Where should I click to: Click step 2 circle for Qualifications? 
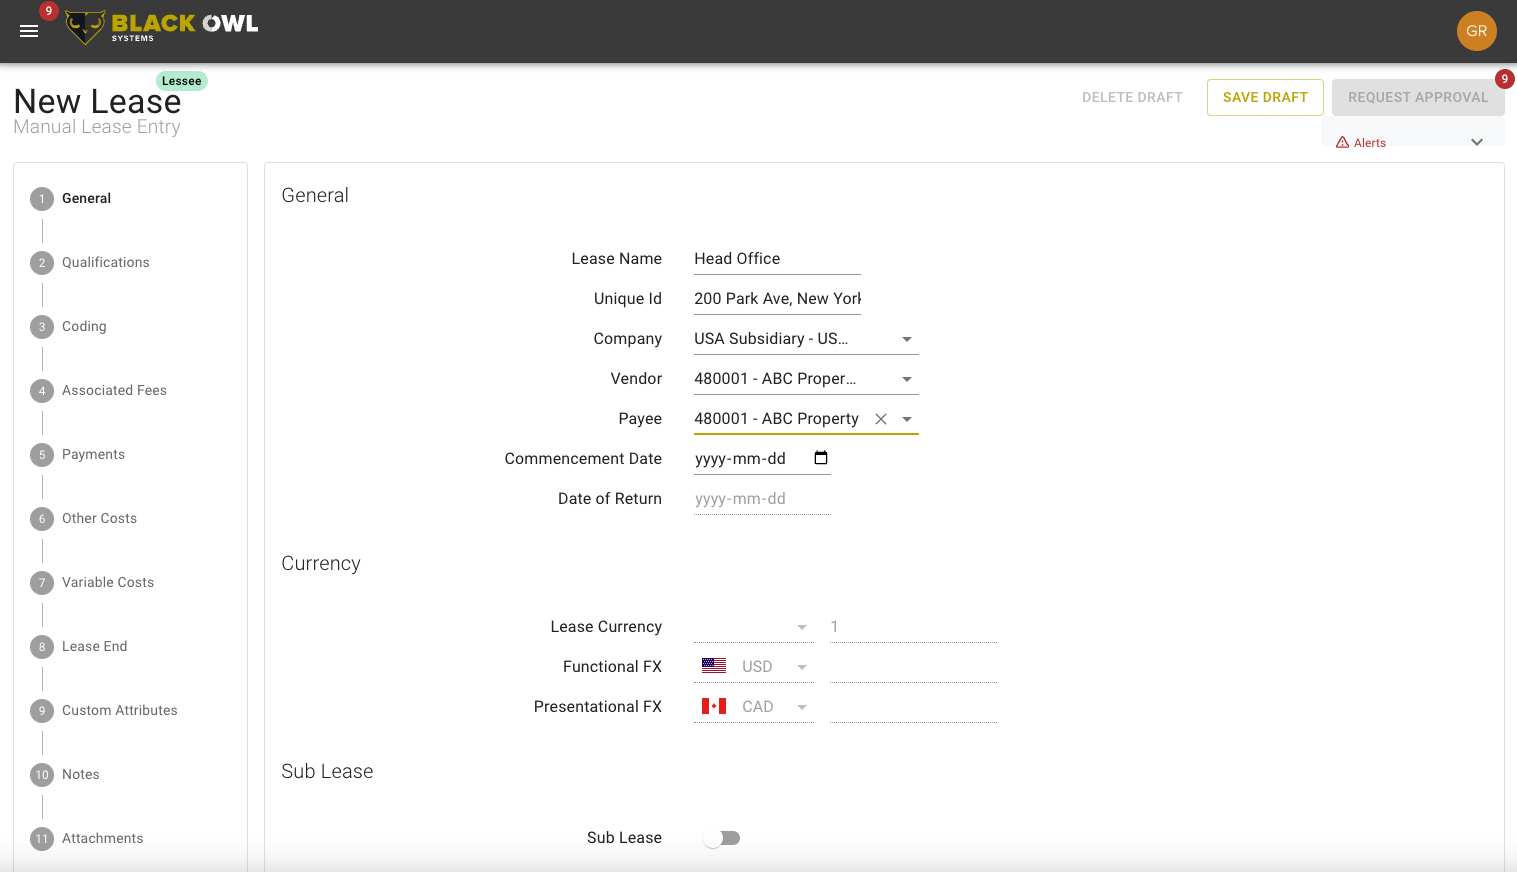tap(42, 263)
